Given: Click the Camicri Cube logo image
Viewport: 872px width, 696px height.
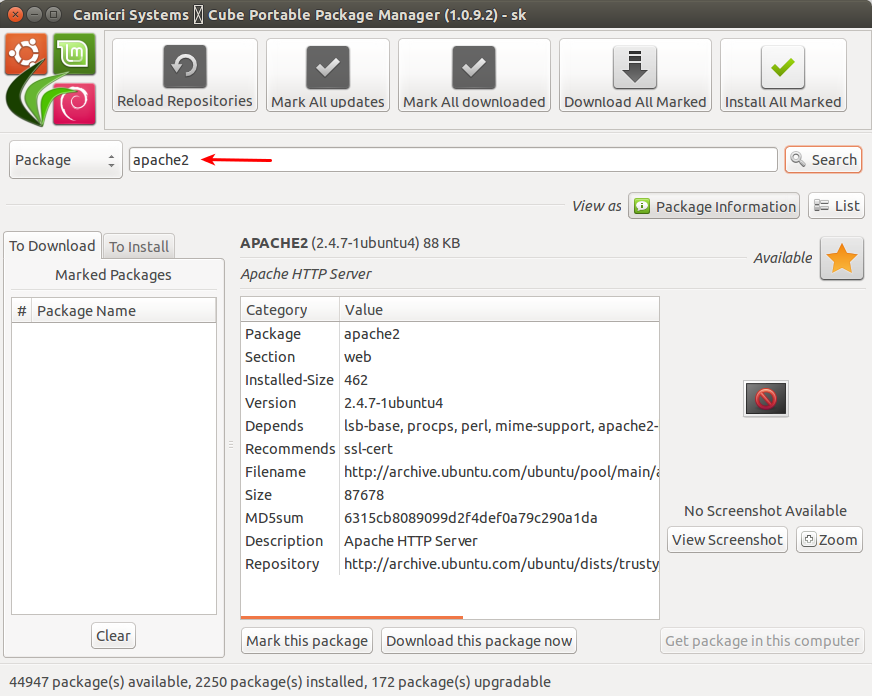Looking at the screenshot, I should [x=51, y=79].
